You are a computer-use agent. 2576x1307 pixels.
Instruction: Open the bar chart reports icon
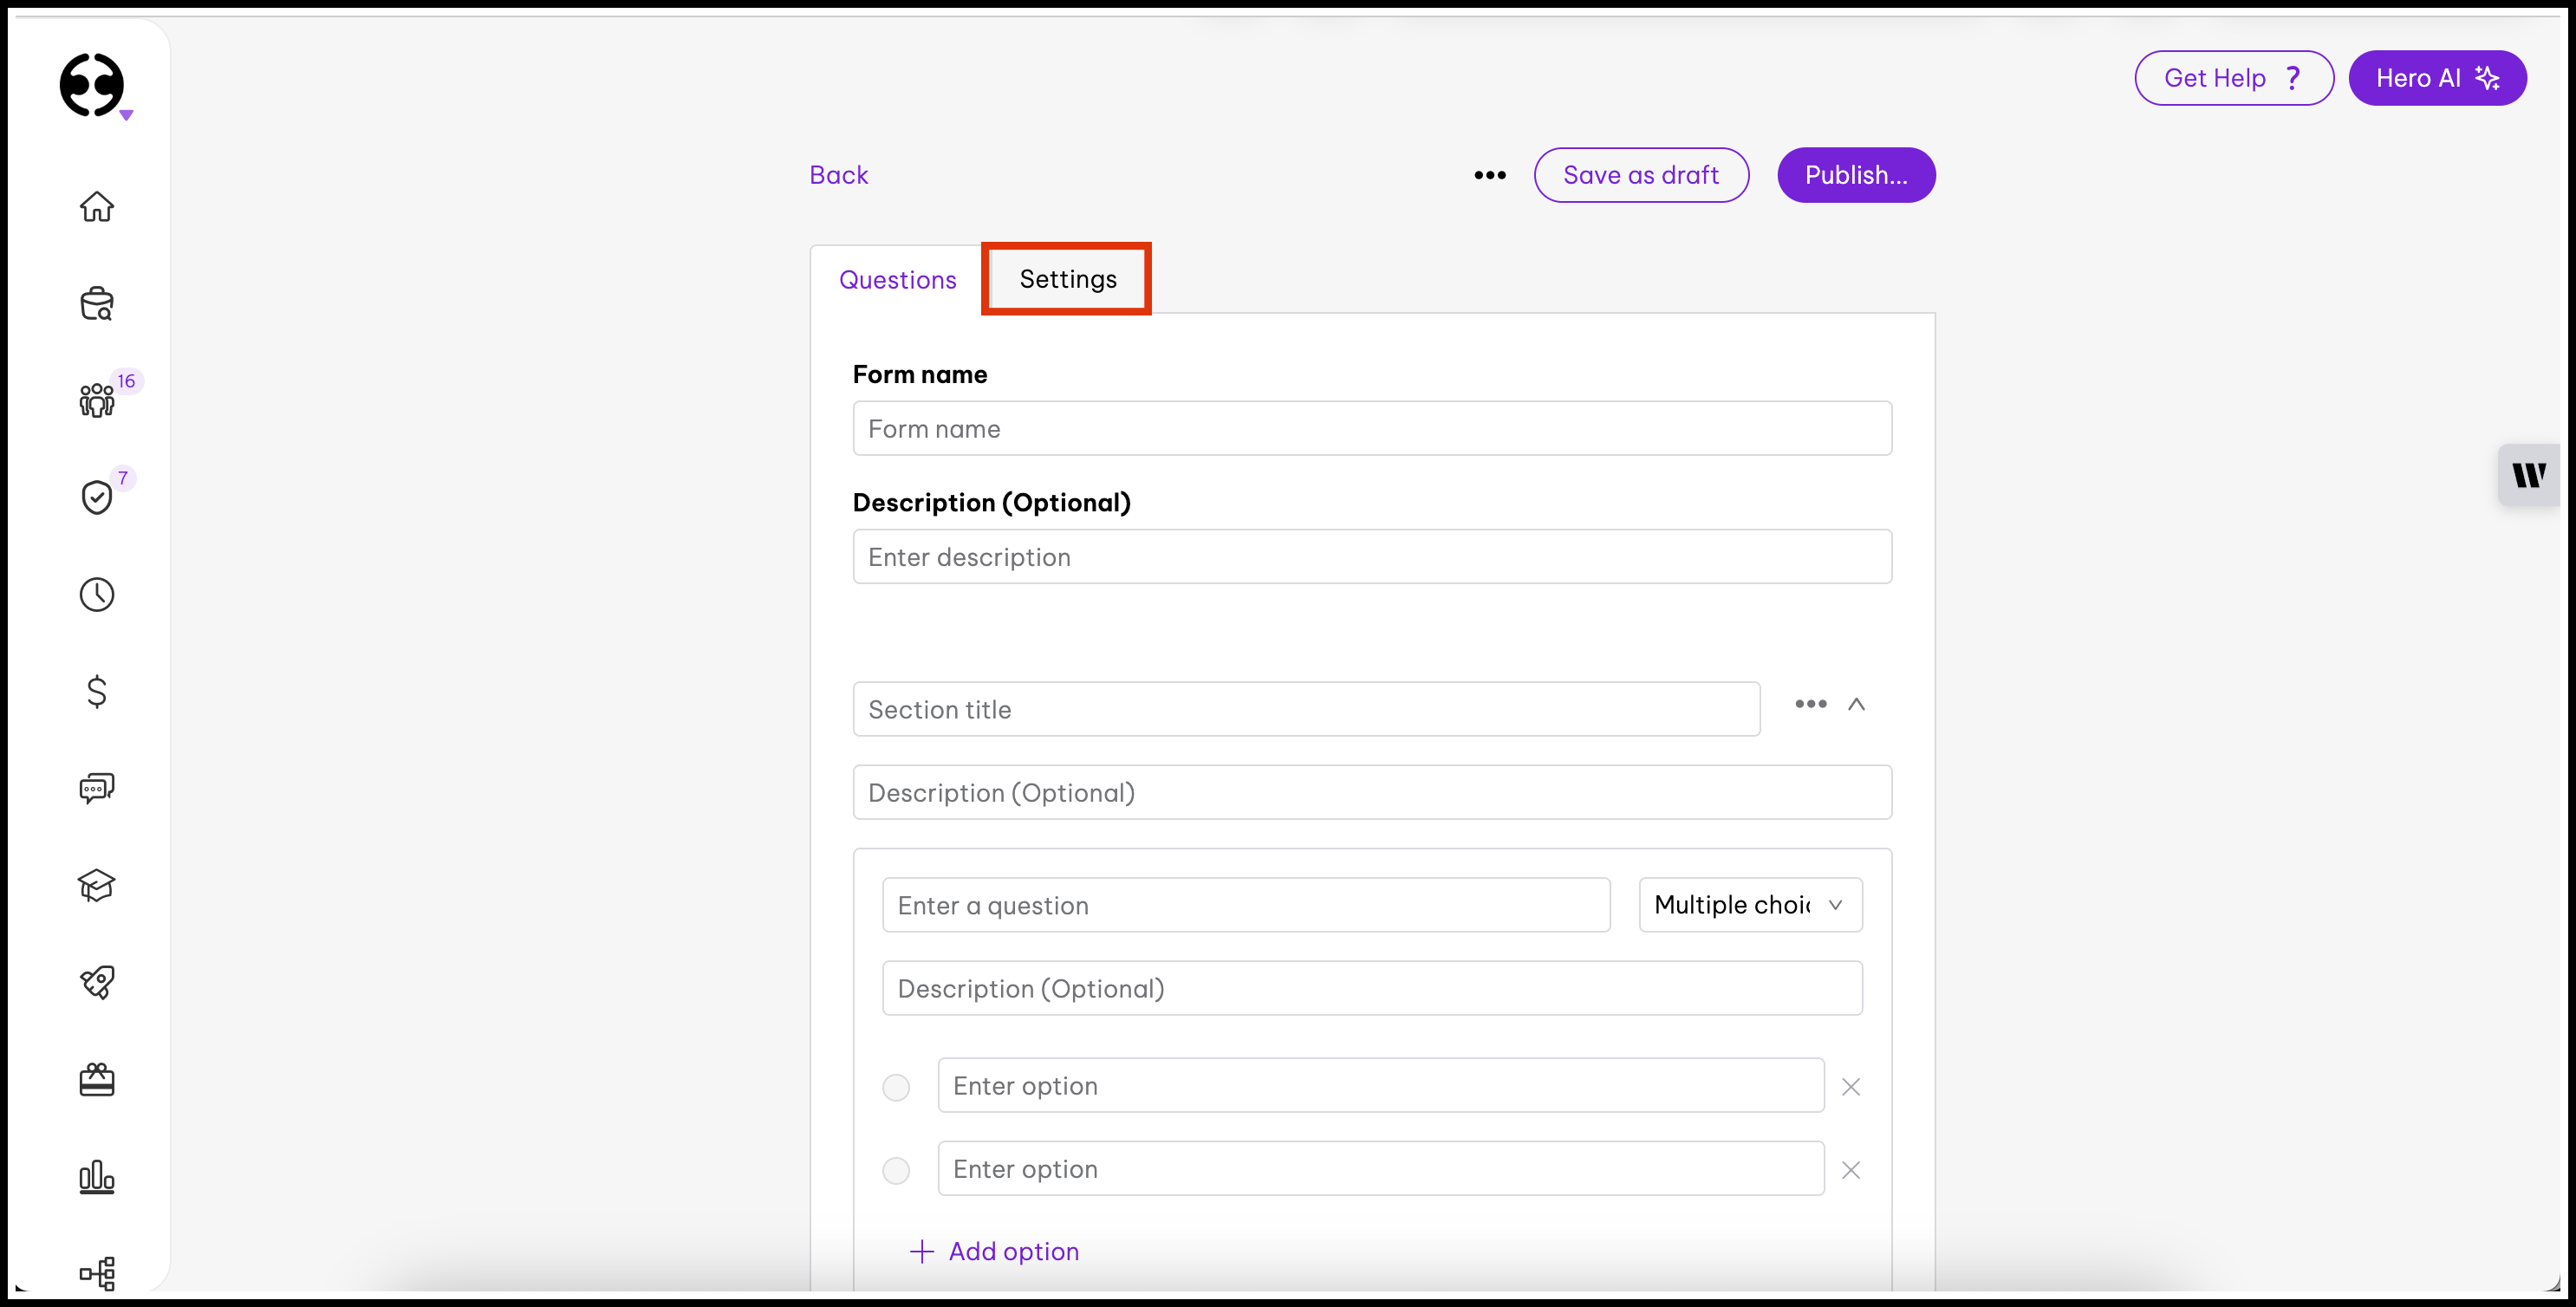(x=97, y=1177)
